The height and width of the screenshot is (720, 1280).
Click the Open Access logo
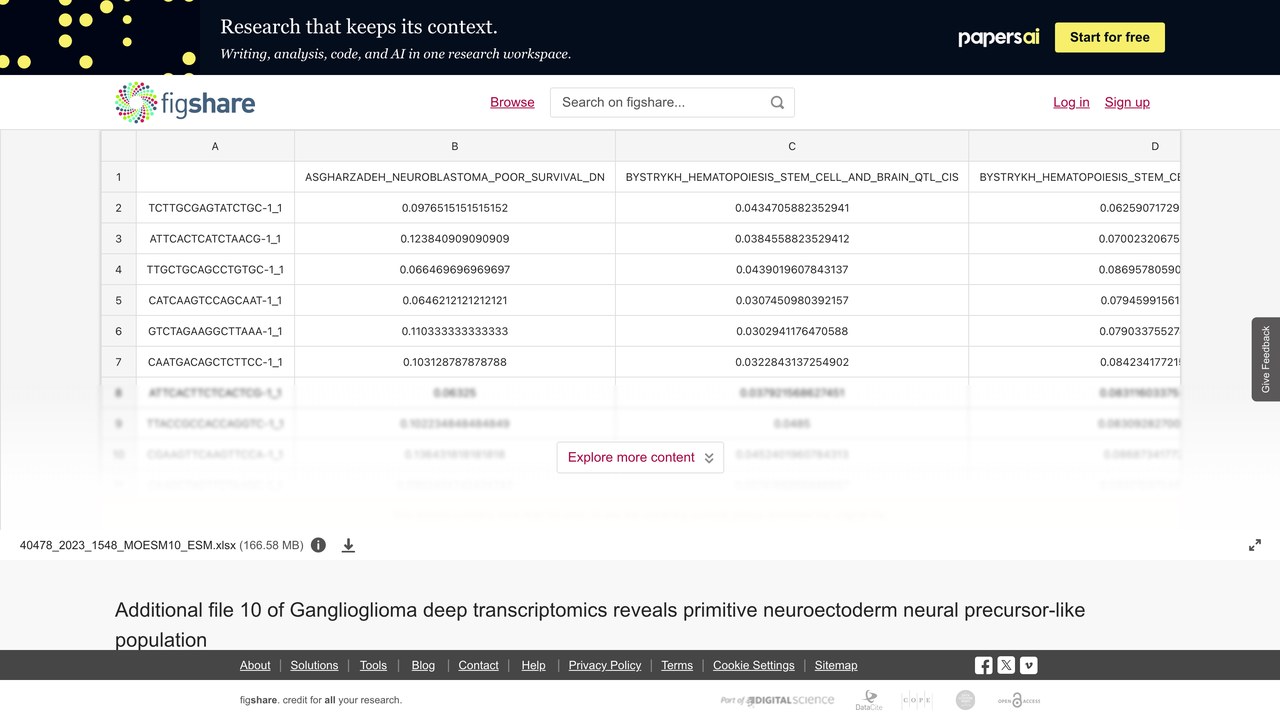[1018, 700]
